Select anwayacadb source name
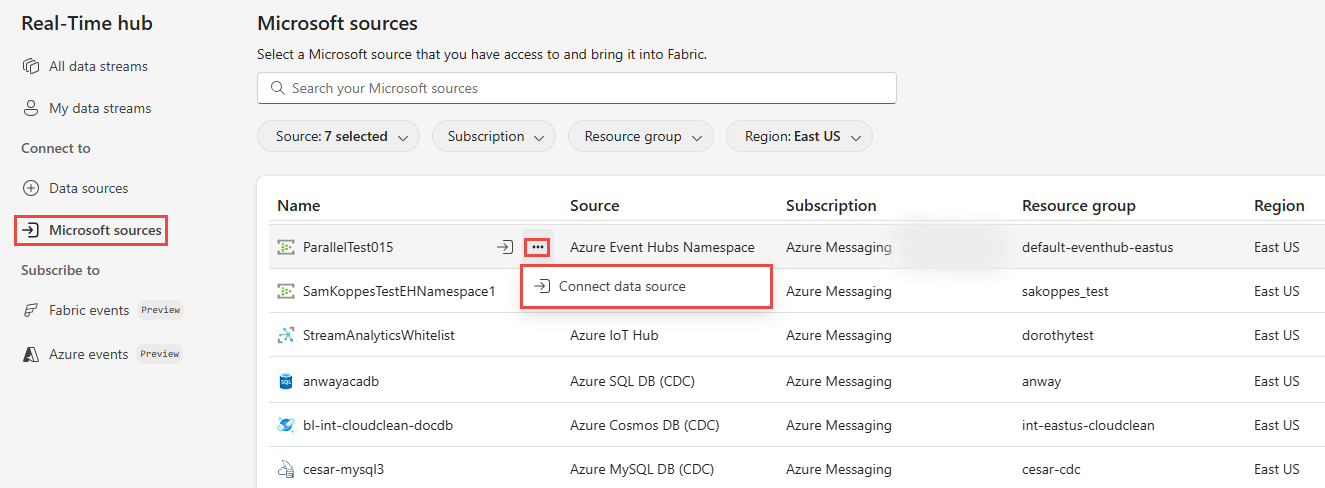The width and height of the screenshot is (1325, 488). pos(341,381)
